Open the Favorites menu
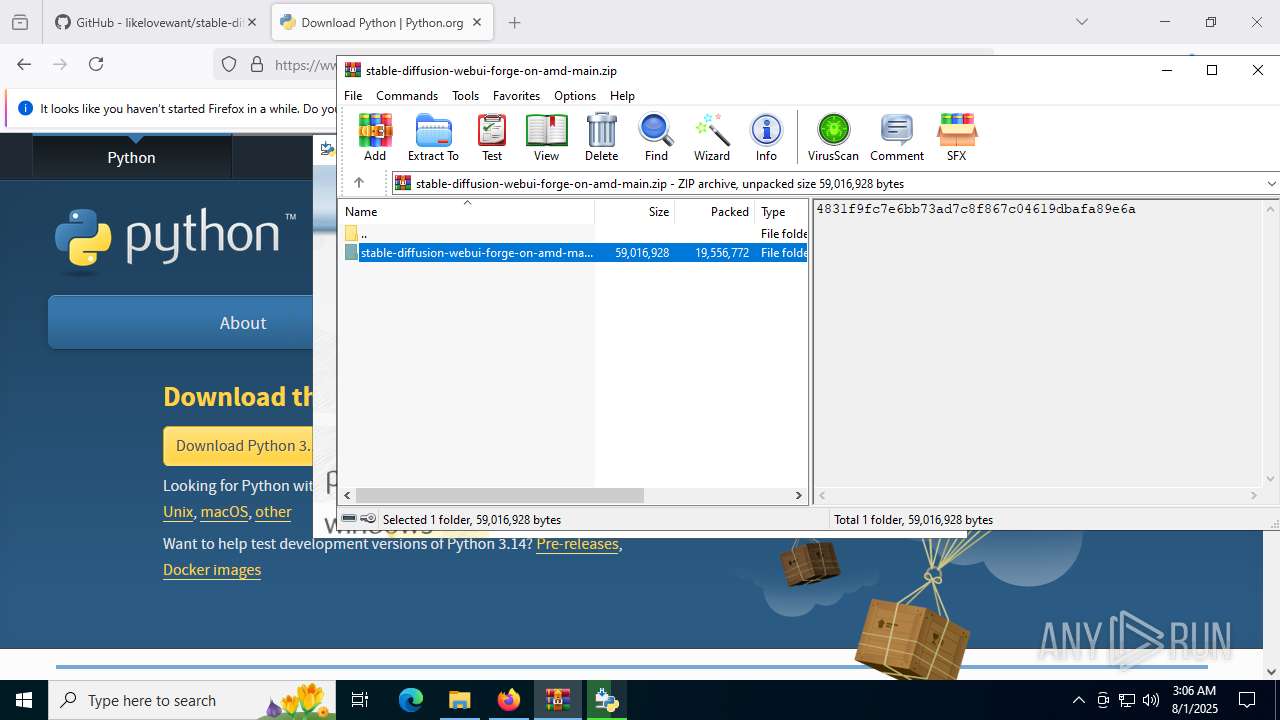This screenshot has width=1280, height=720. tap(516, 96)
